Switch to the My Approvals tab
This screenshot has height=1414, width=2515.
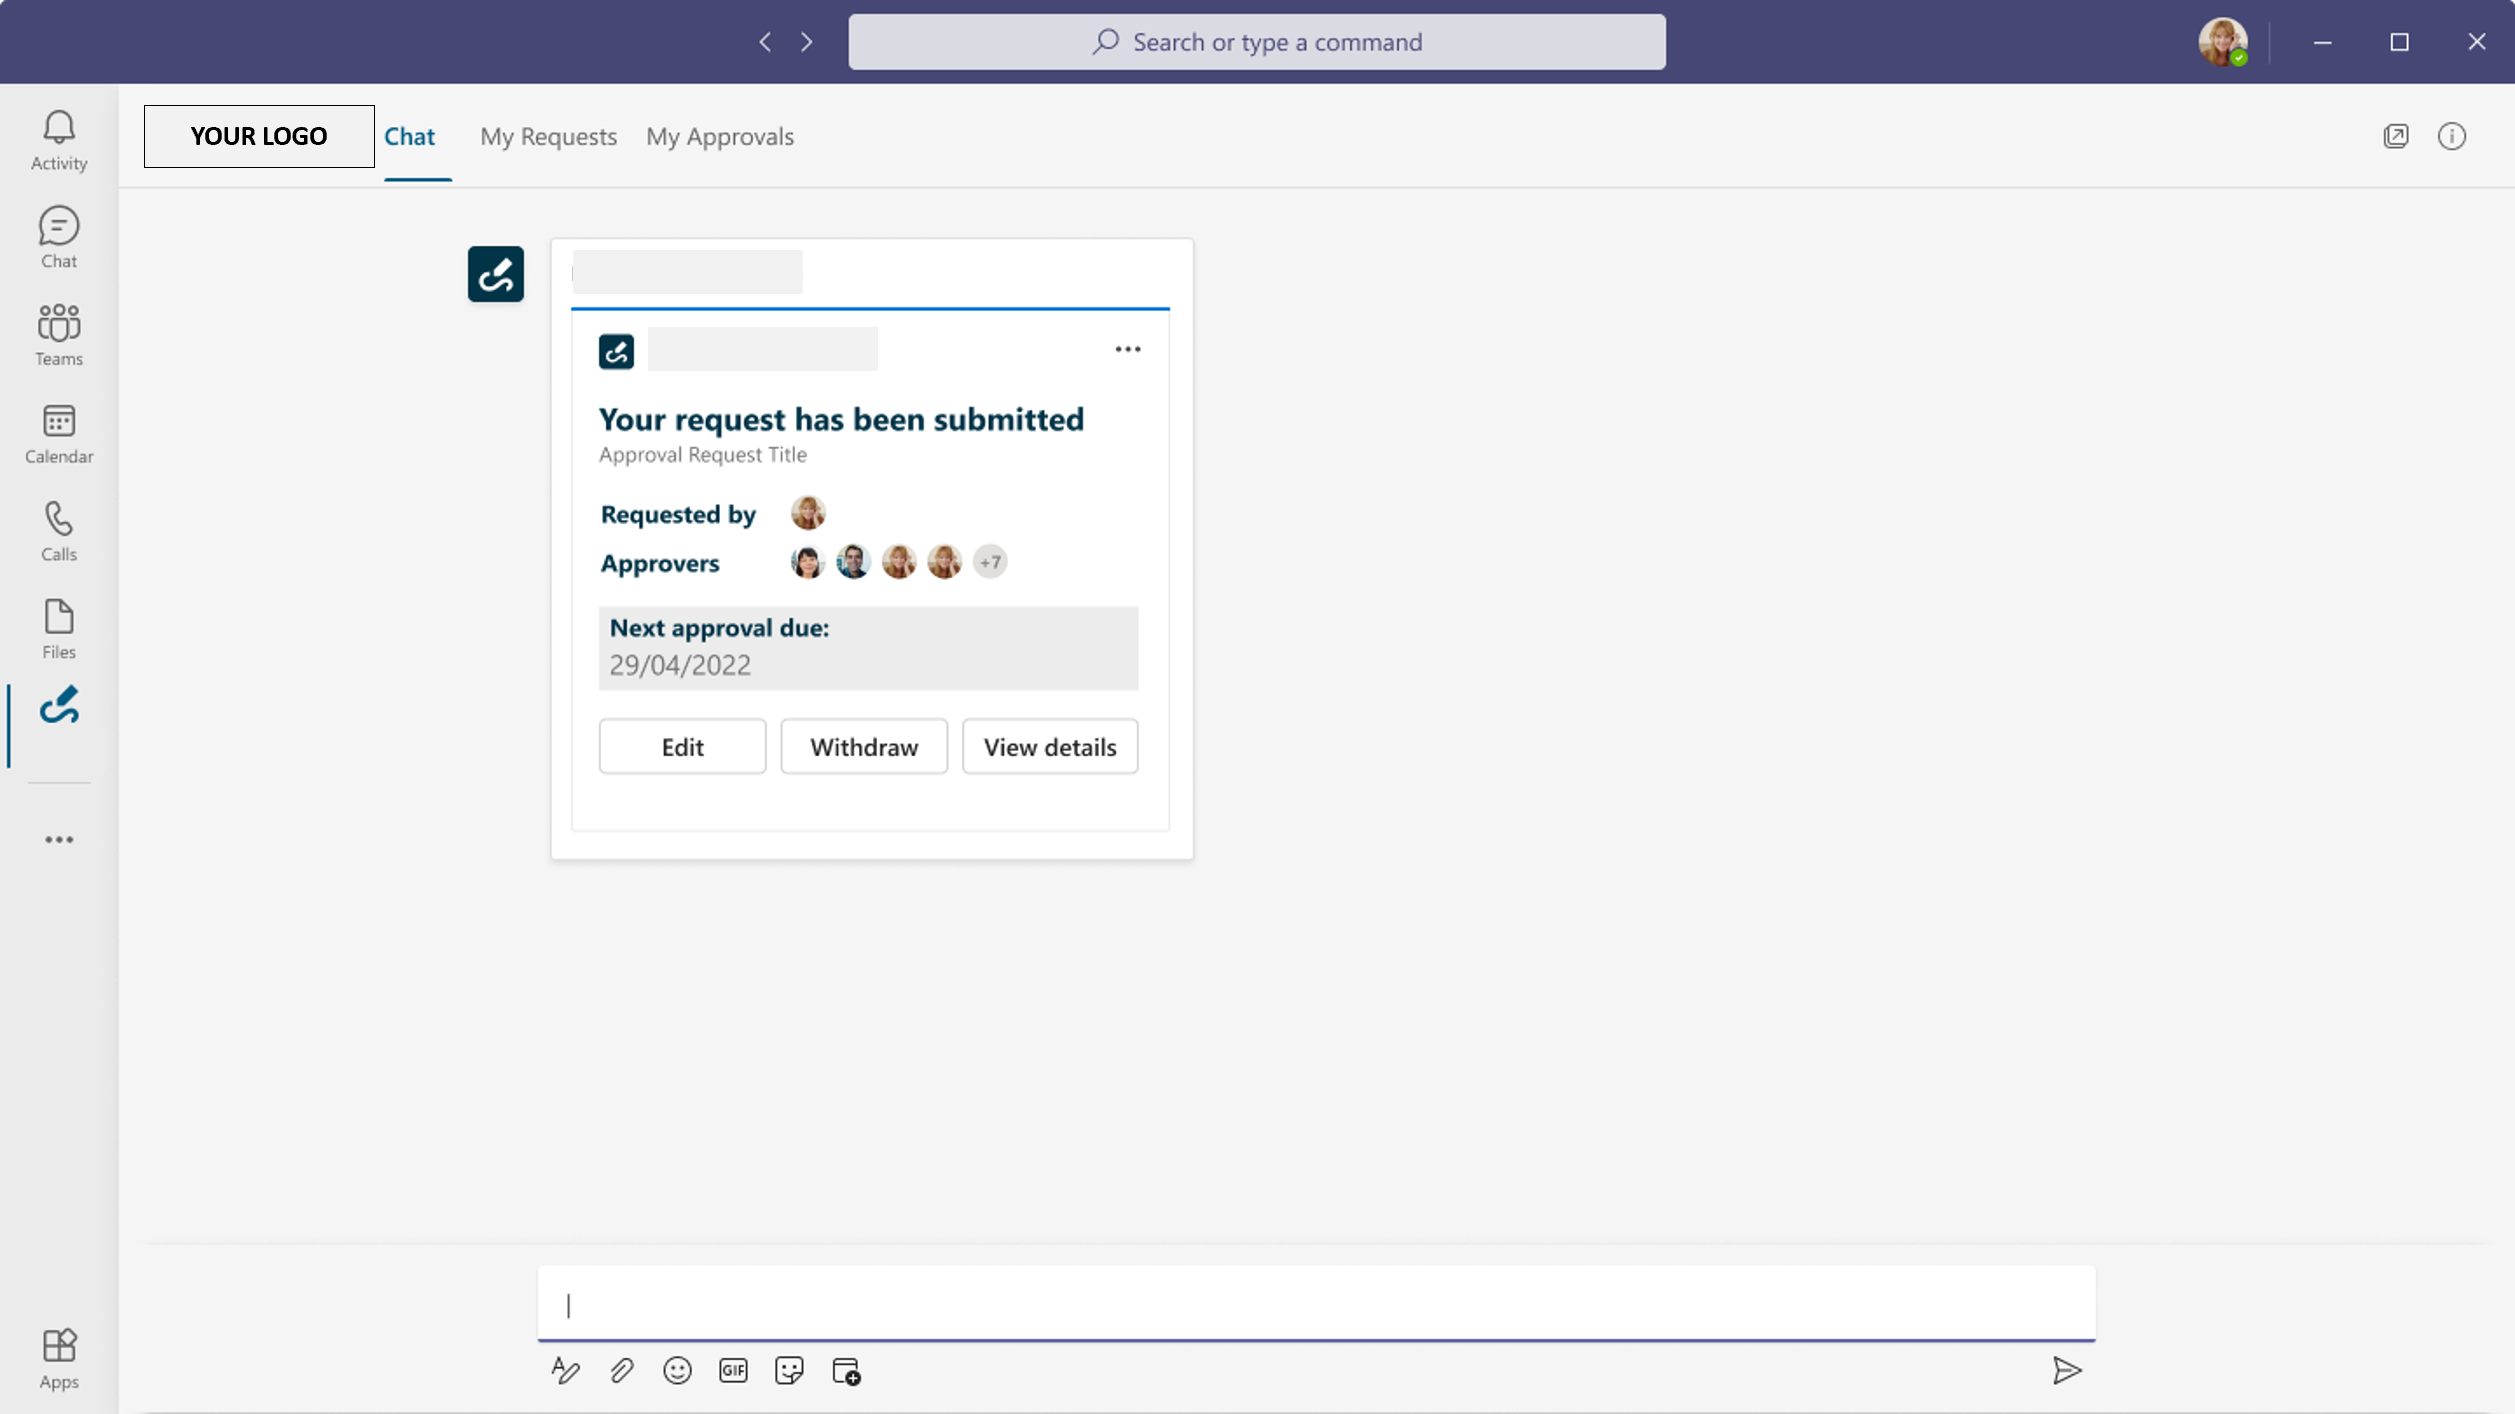[x=719, y=136]
